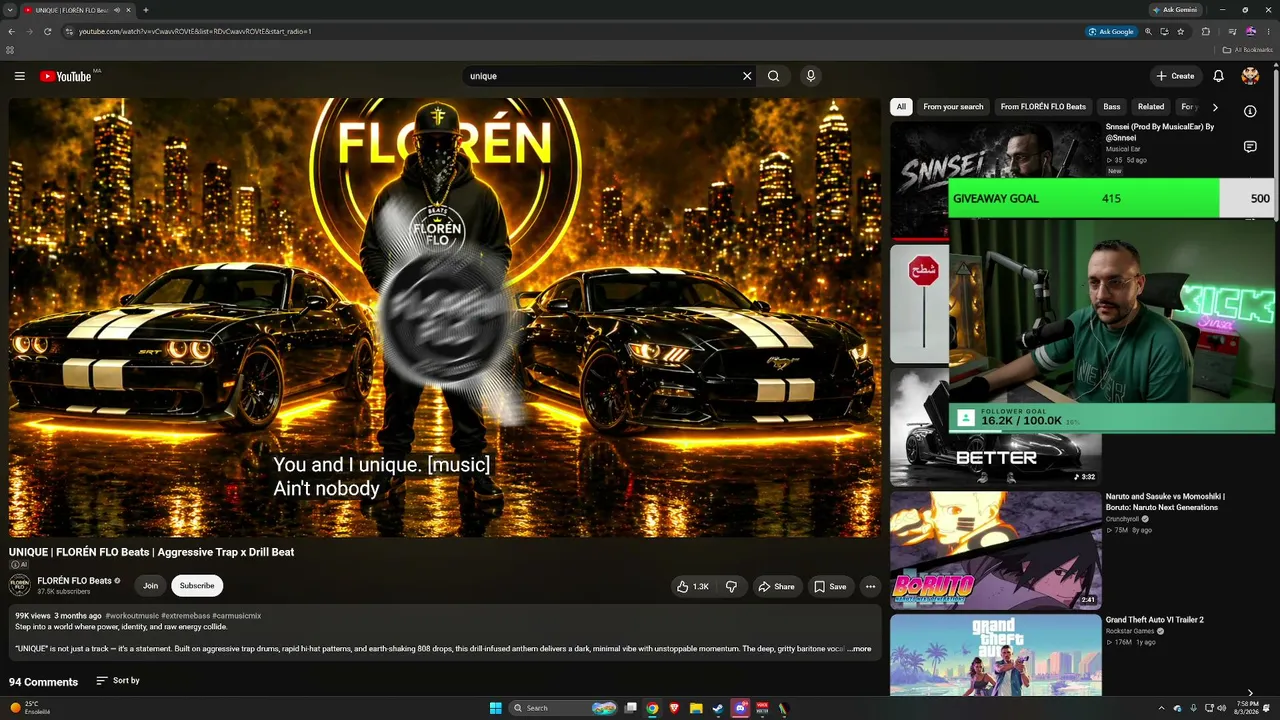
Task: Click the volume icon in system tray
Action: pos(1221,708)
